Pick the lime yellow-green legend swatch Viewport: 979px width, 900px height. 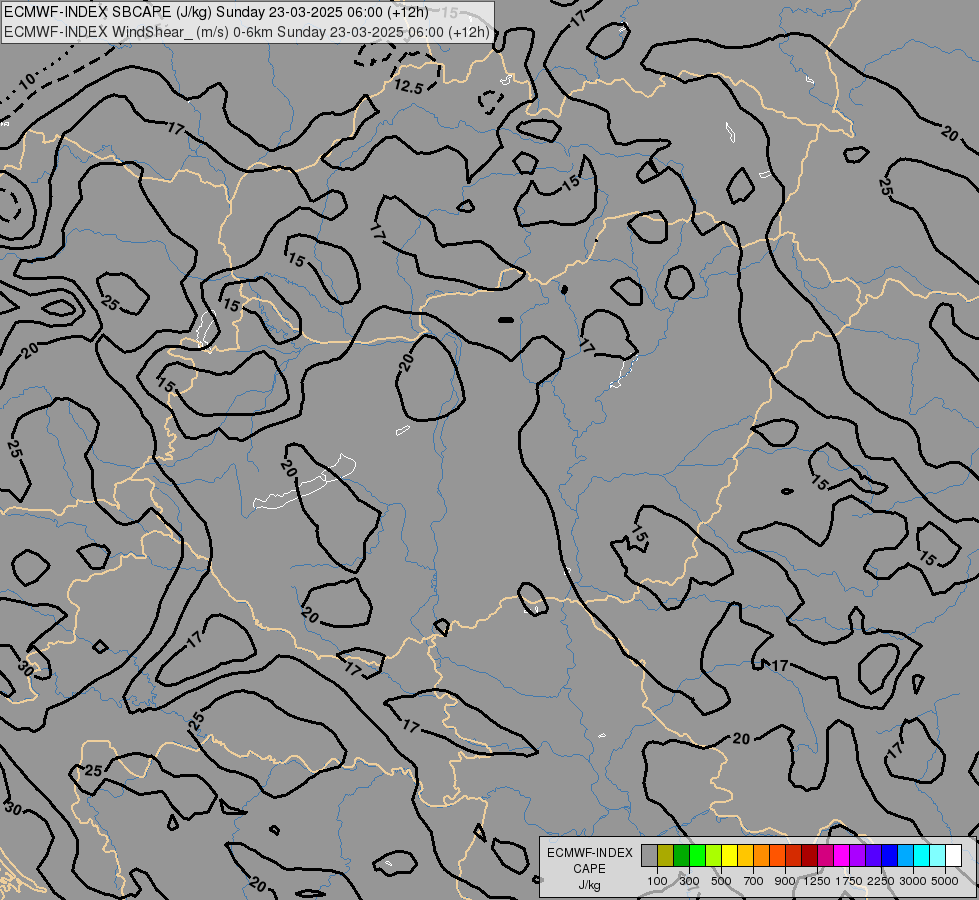714,856
